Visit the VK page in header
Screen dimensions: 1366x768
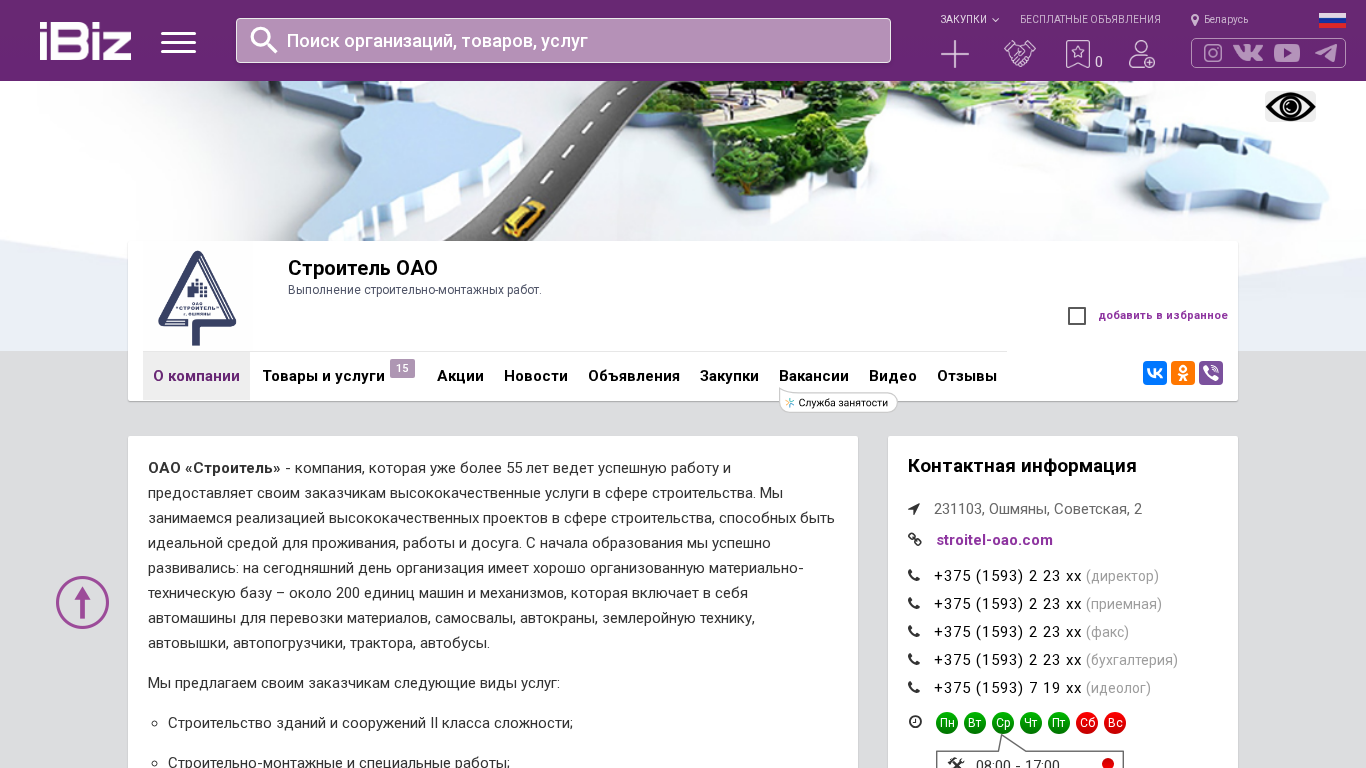coord(1248,53)
